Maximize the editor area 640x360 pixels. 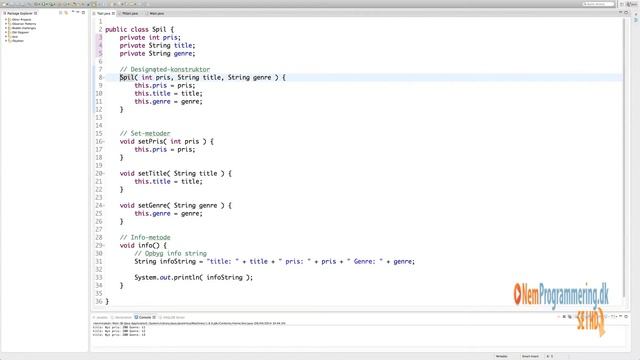626,12
